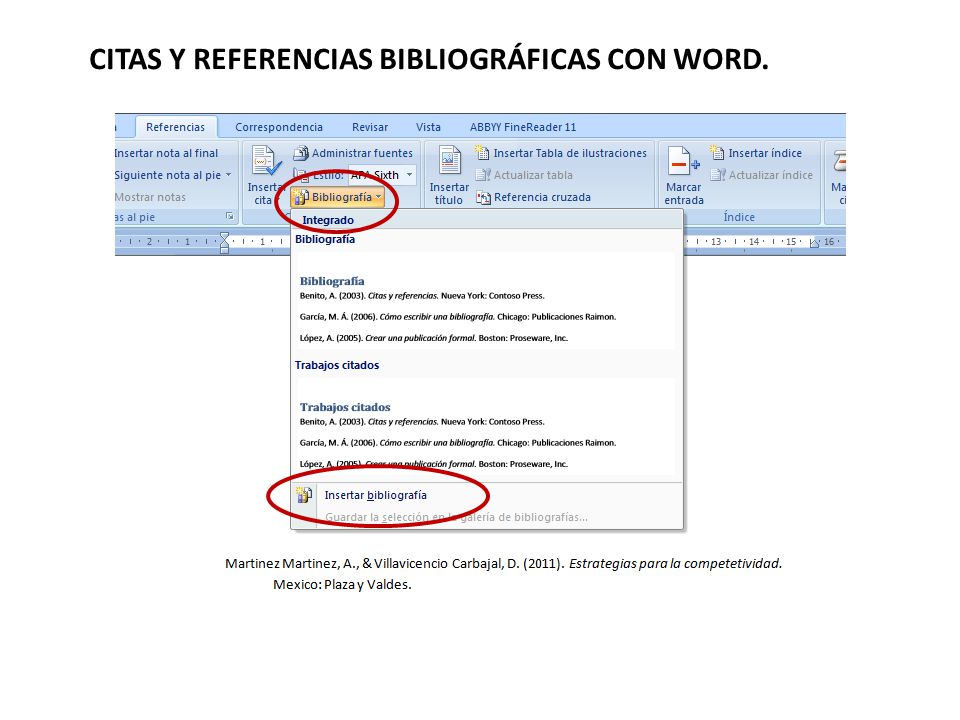The height and width of the screenshot is (720, 960).
Task: Click Guardar la selección en galería entry
Action: point(456,517)
